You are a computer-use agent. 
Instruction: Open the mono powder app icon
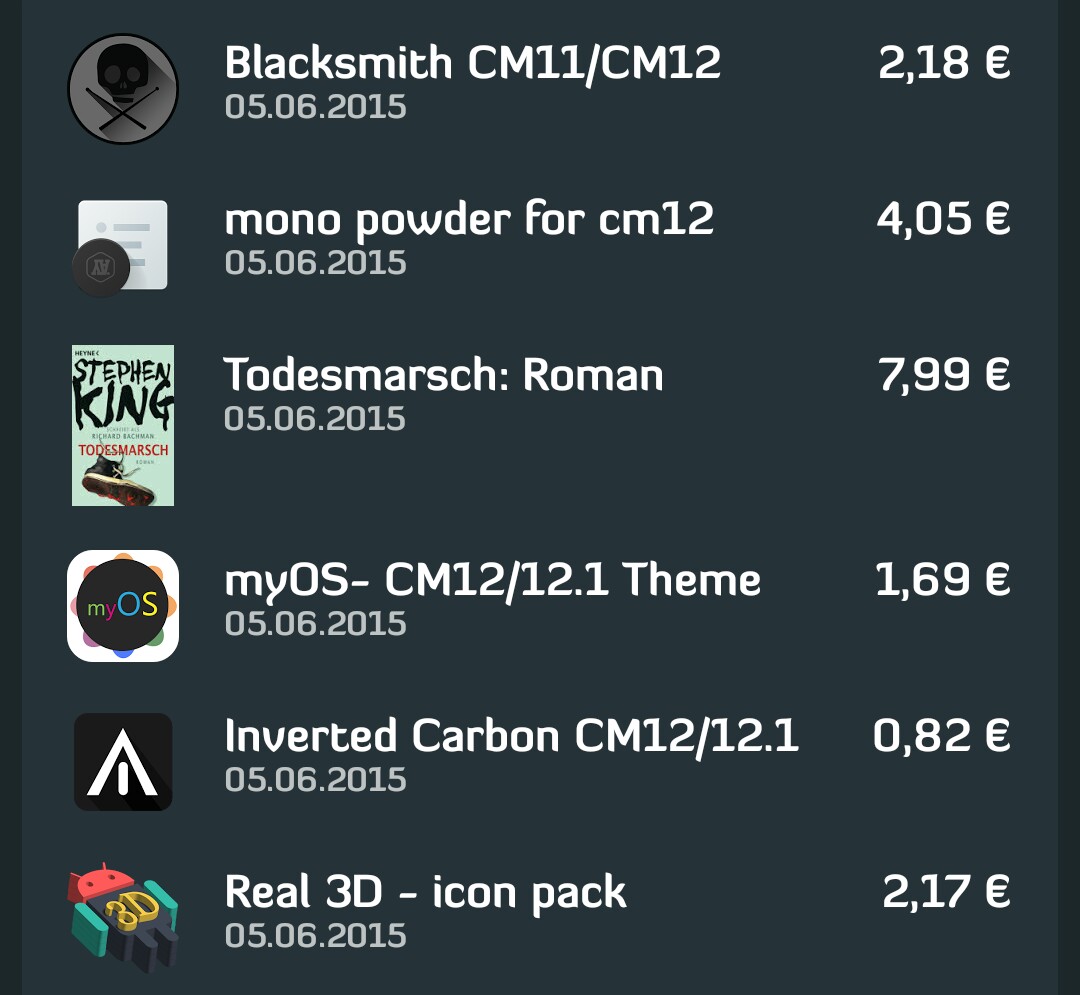(122, 245)
